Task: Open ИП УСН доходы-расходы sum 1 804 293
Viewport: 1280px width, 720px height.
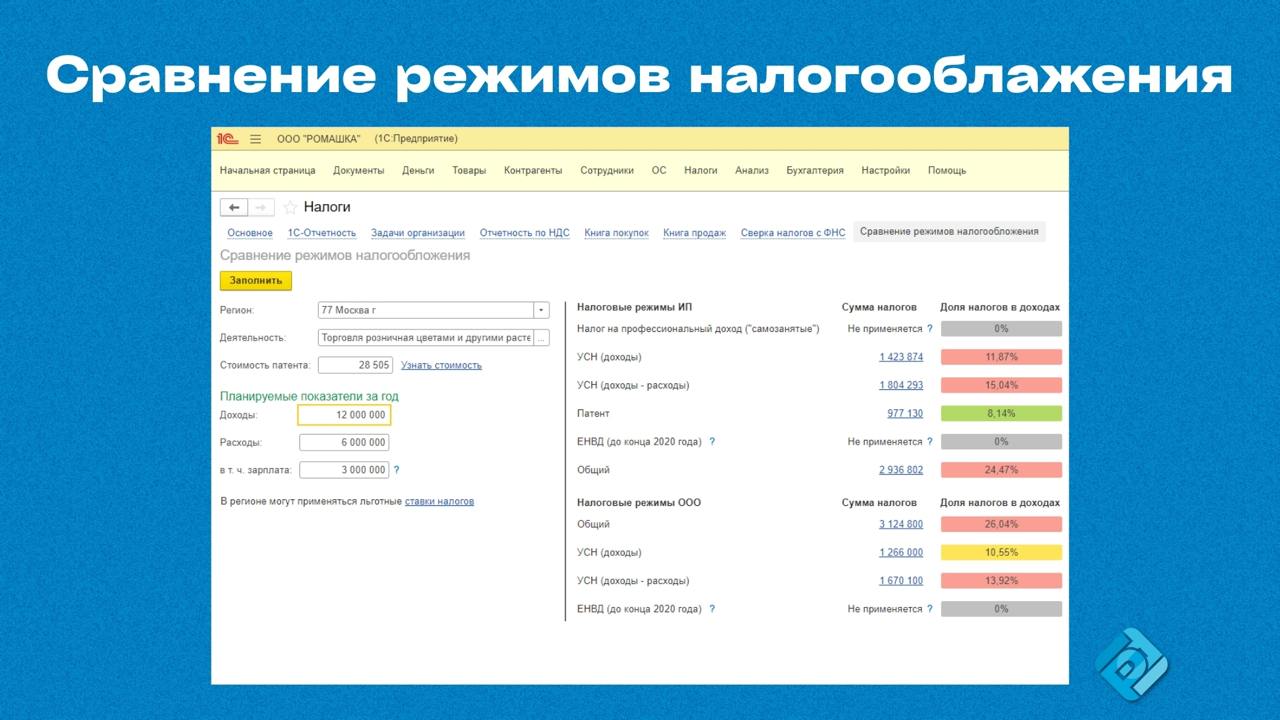Action: pyautogui.click(x=901, y=386)
